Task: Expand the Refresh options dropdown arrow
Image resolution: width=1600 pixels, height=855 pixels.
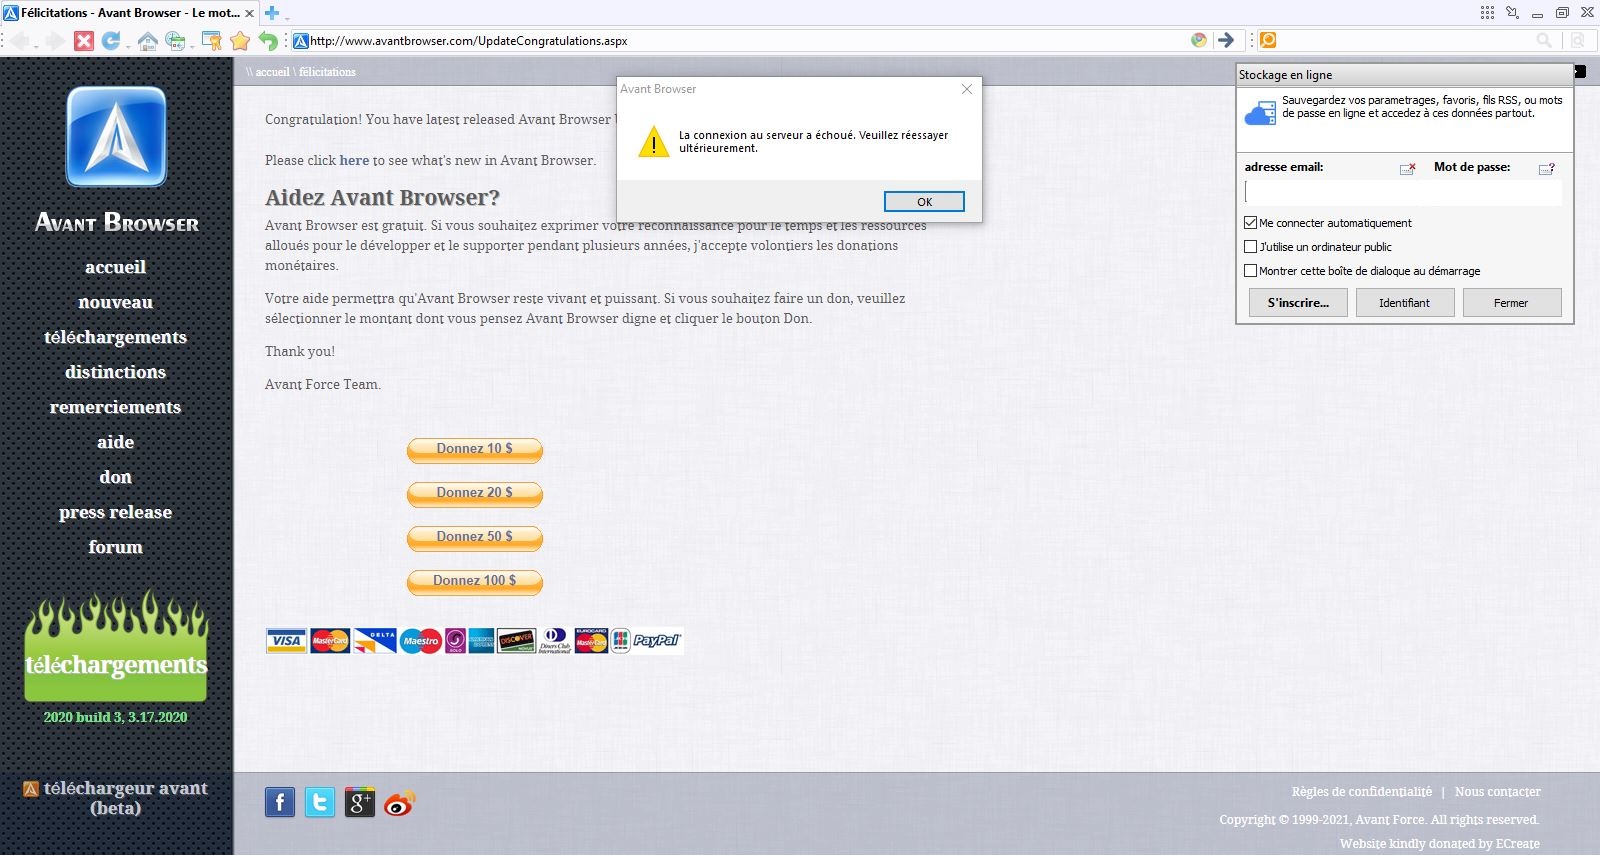Action: [x=127, y=46]
